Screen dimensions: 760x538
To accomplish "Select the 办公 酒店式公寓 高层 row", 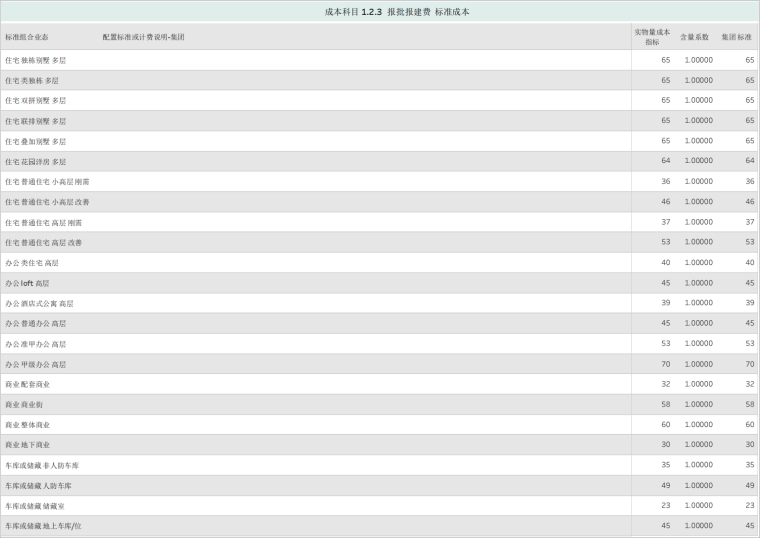I will [x=39, y=304].
